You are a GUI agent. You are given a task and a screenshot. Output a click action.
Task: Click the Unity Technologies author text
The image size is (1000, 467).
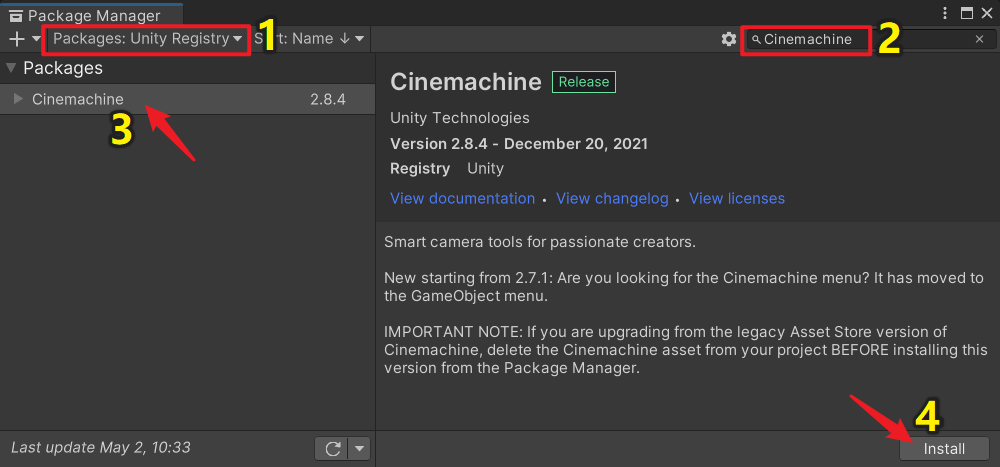[460, 118]
